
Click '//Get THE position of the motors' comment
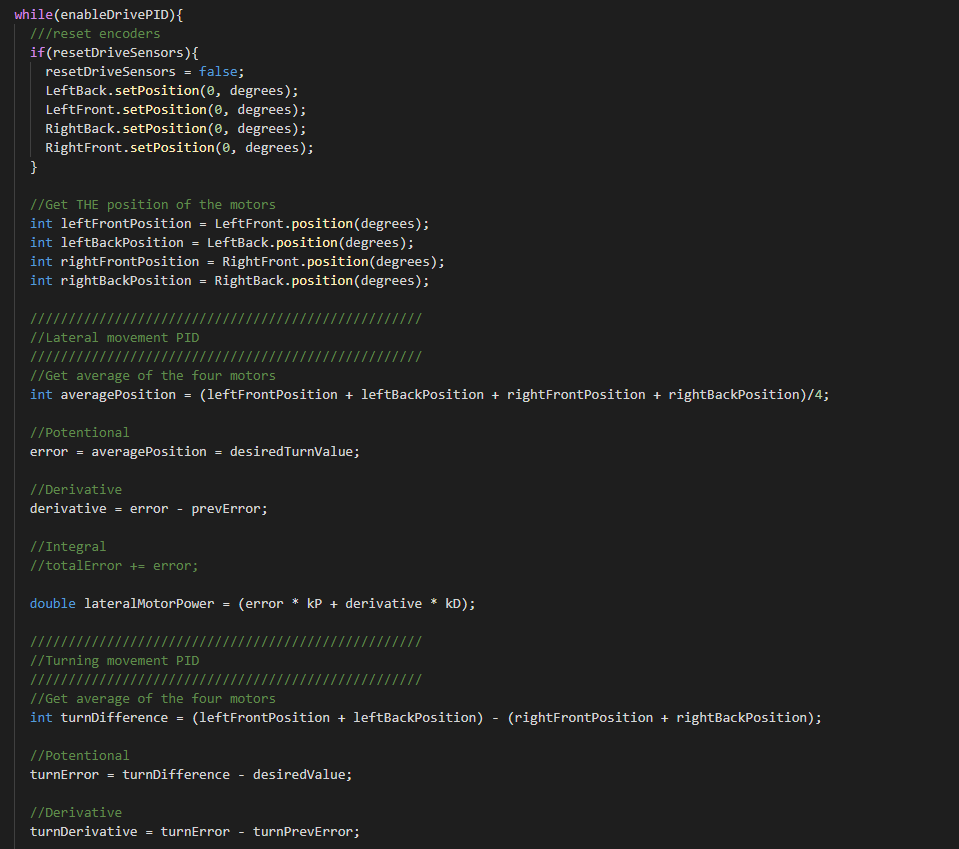[153, 204]
